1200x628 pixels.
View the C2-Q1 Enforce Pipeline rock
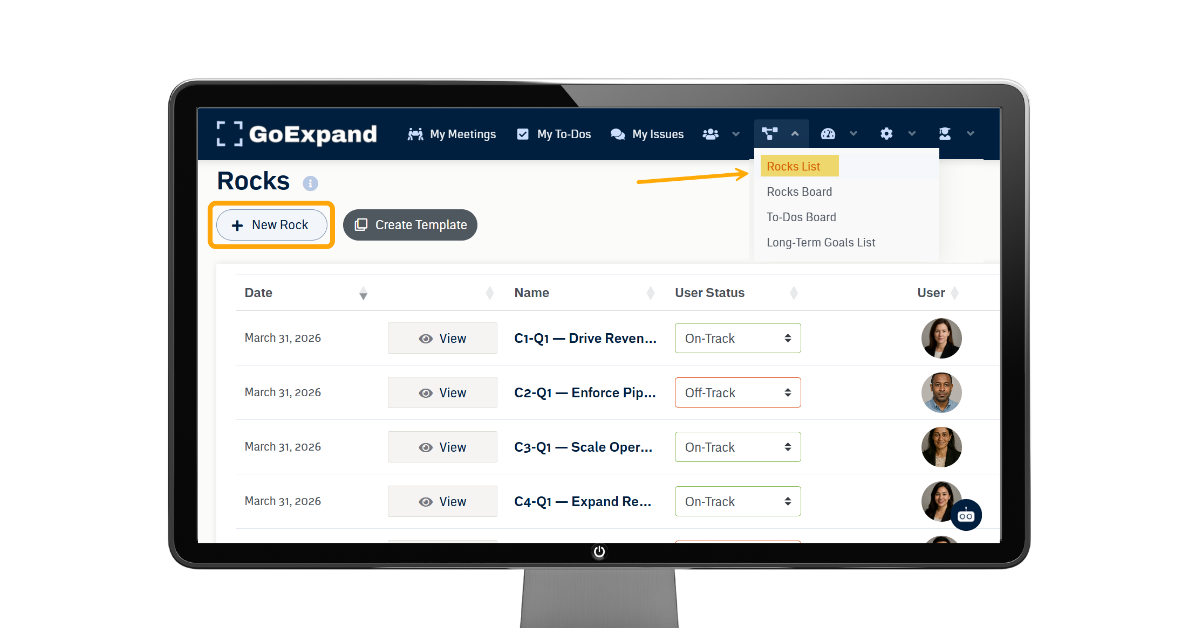point(442,393)
